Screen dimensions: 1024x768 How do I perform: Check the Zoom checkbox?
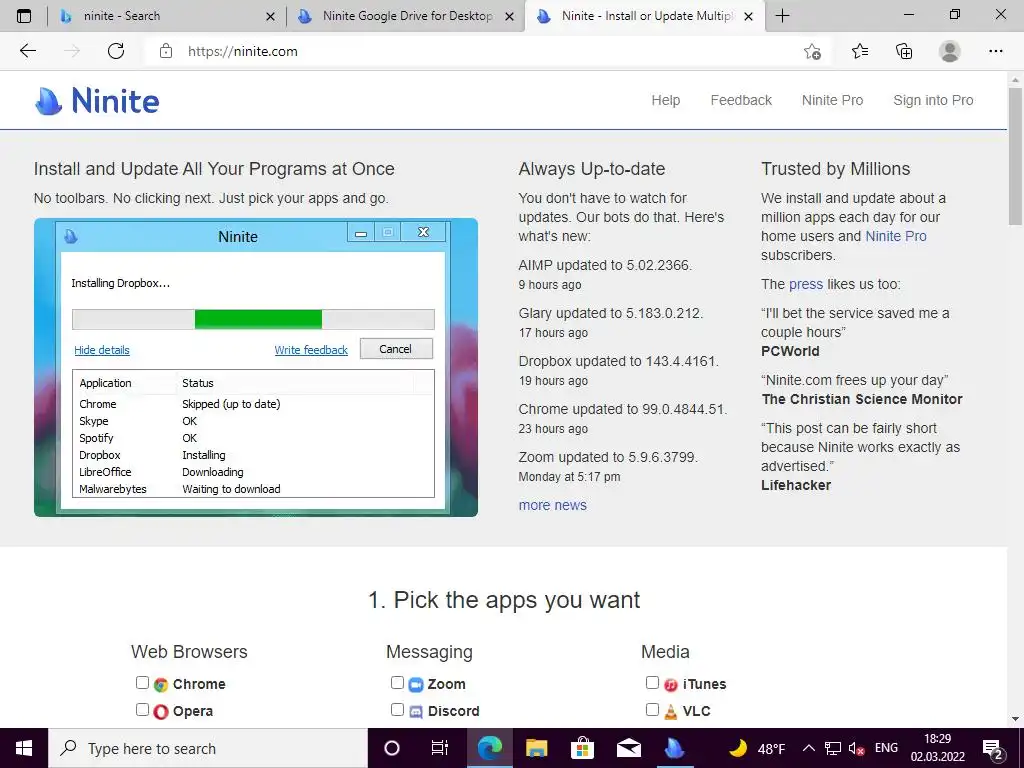397,683
